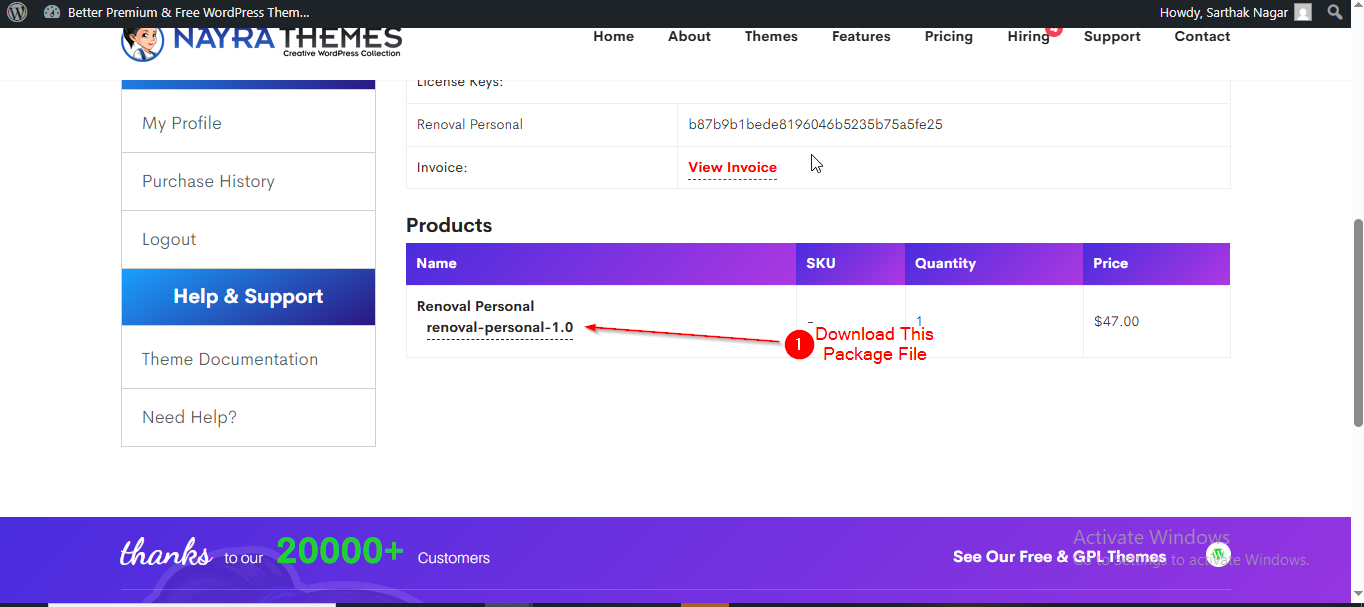Screen dimensions: 1364x607
Task: Click the Hiring notification badge
Action: coord(1053,31)
